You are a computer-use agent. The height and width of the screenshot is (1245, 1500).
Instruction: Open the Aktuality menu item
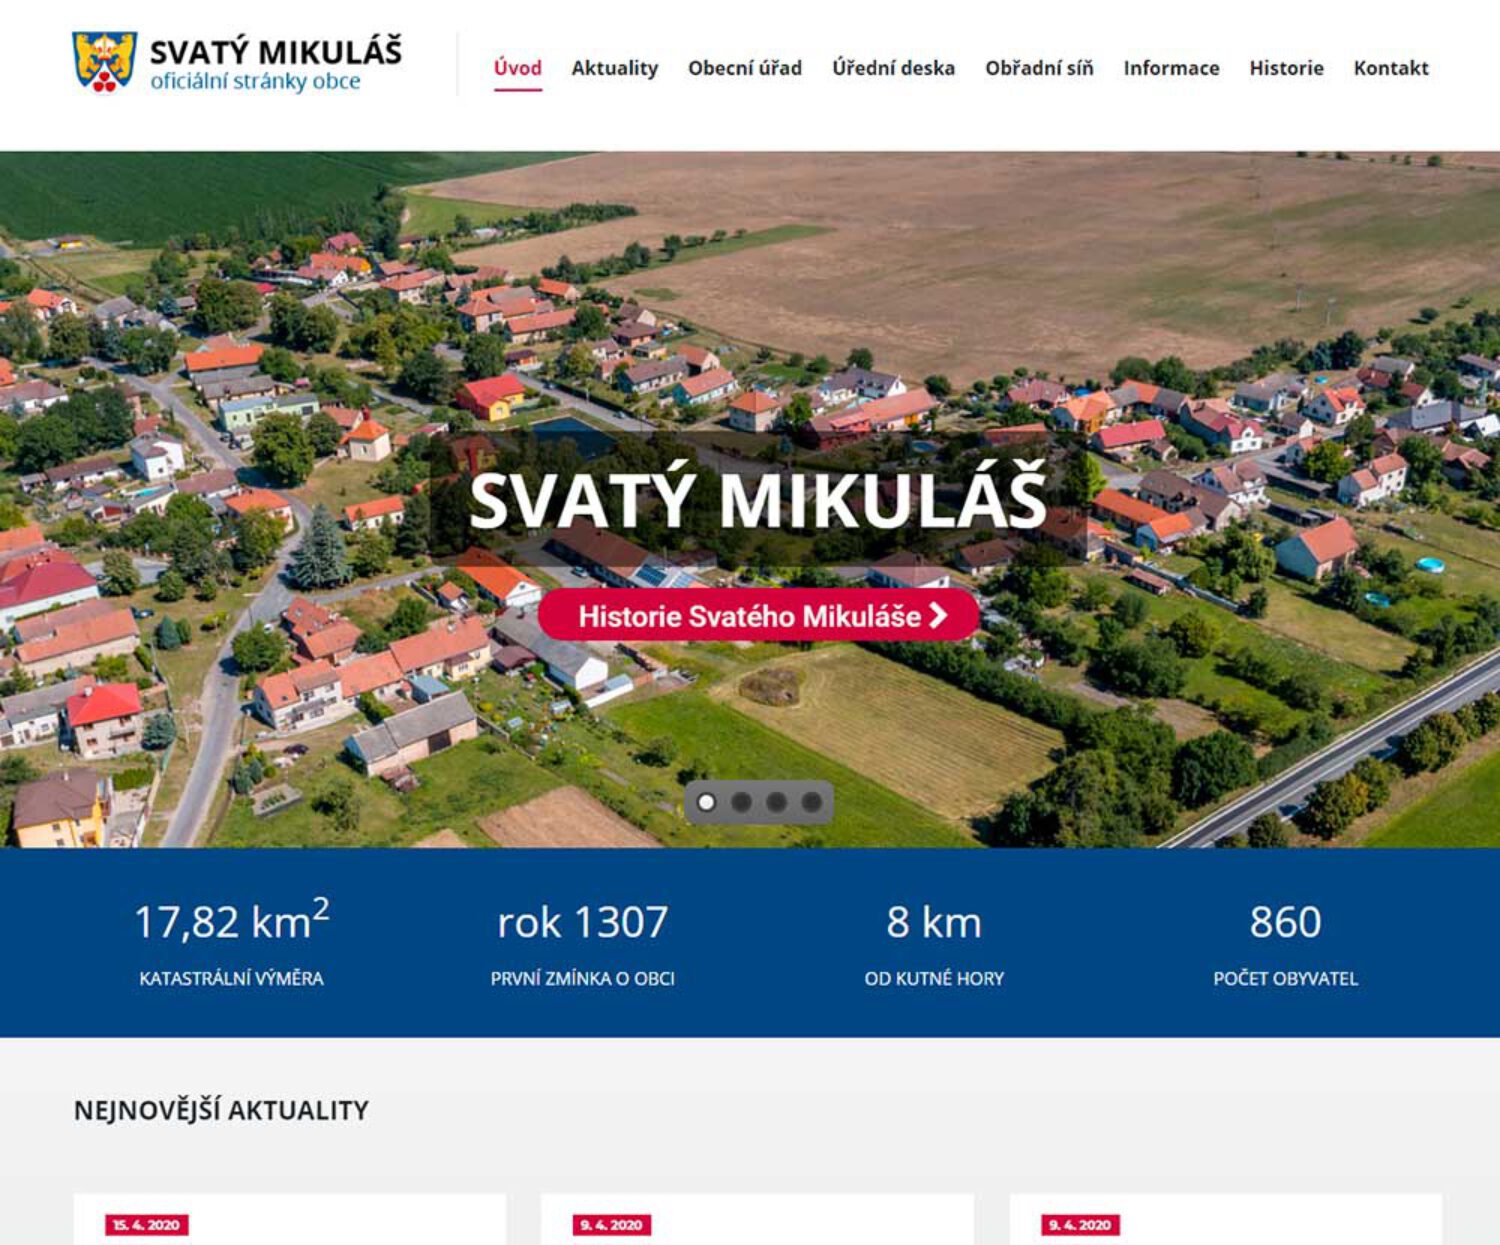pyautogui.click(x=615, y=68)
